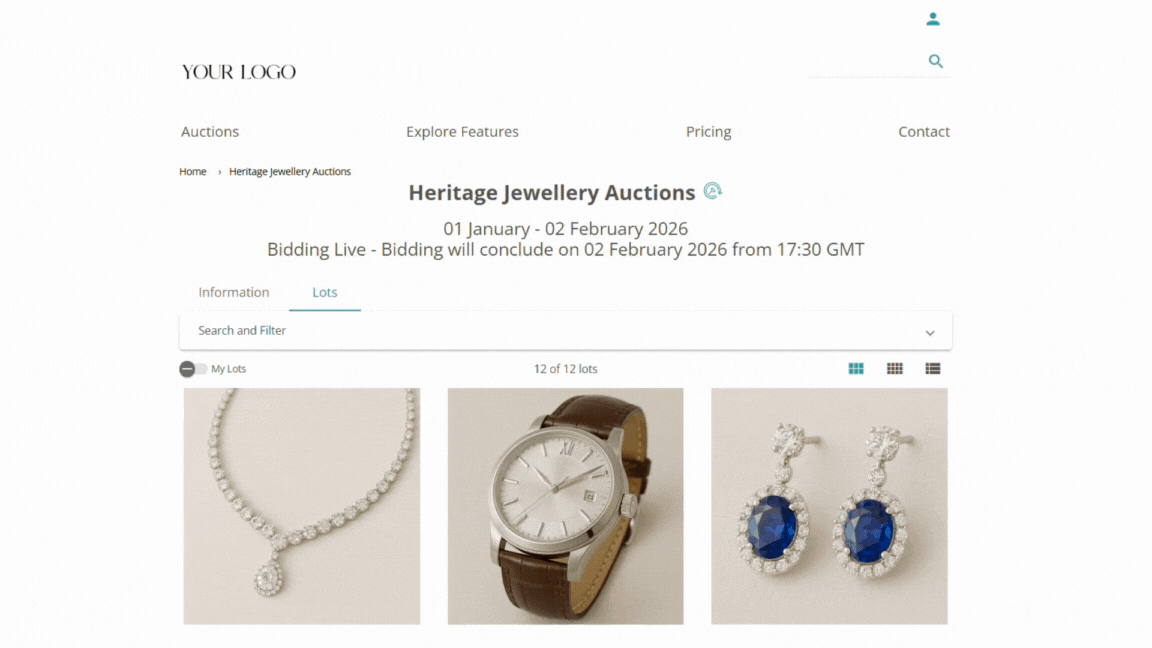The height and width of the screenshot is (648, 1152).
Task: Open the user account icon
Action: coord(932,19)
